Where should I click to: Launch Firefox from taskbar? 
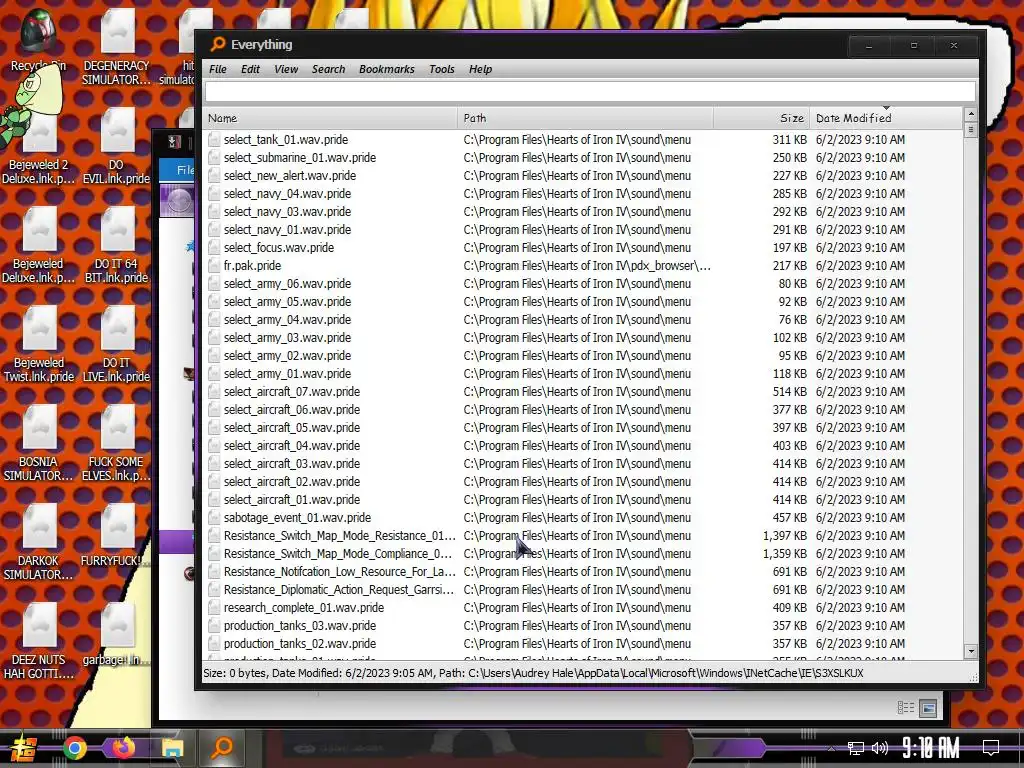[123, 747]
